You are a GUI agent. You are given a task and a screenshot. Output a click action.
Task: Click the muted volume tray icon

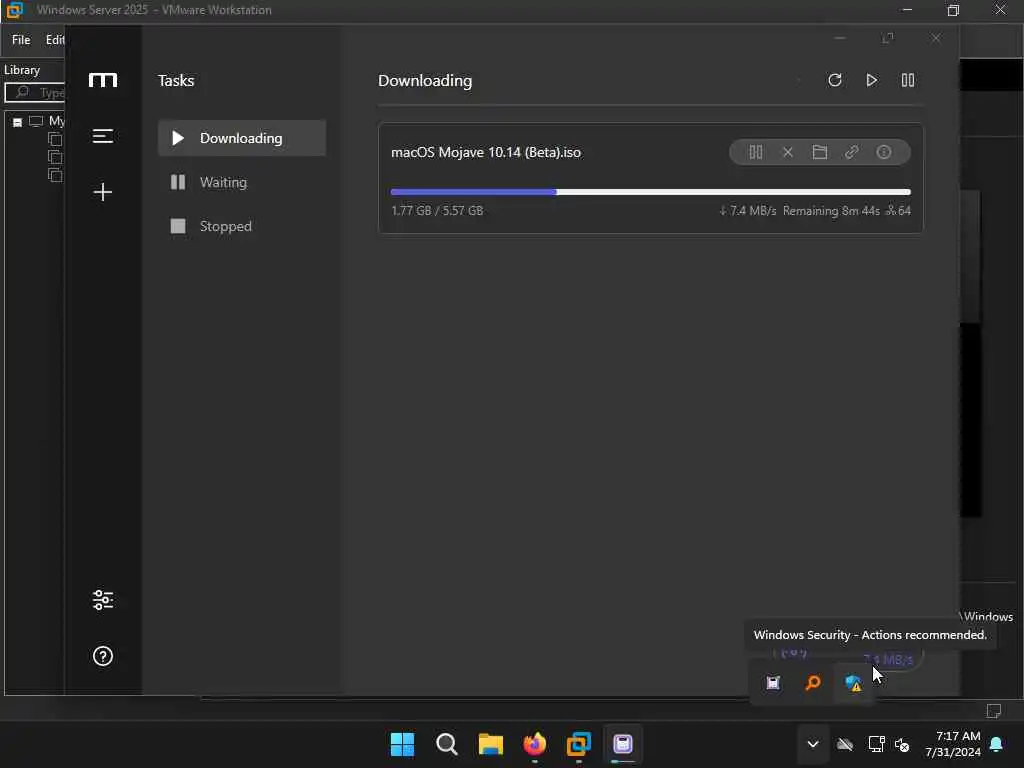902,744
